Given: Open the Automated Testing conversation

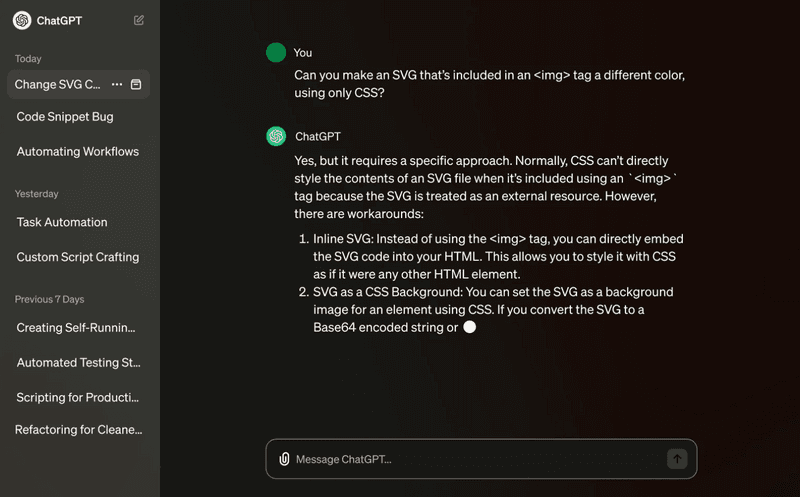Looking at the screenshot, I should [79, 363].
